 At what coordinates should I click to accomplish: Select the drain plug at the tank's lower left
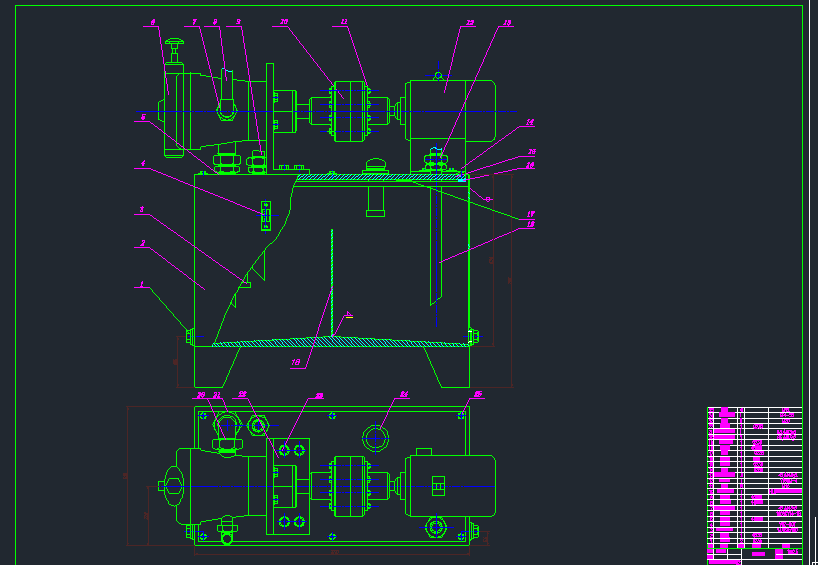coord(190,336)
